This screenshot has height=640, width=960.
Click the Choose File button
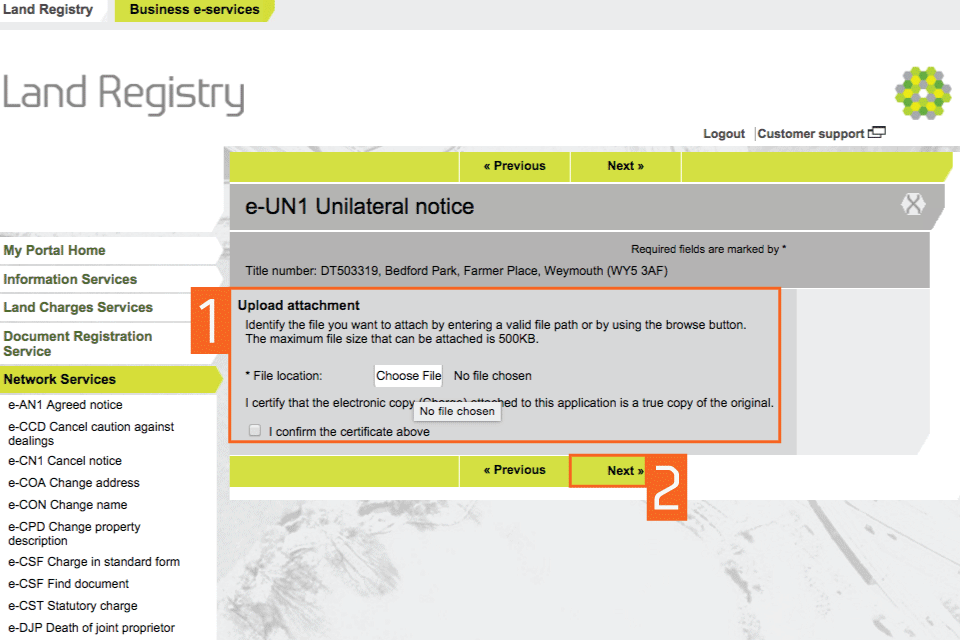click(x=408, y=376)
